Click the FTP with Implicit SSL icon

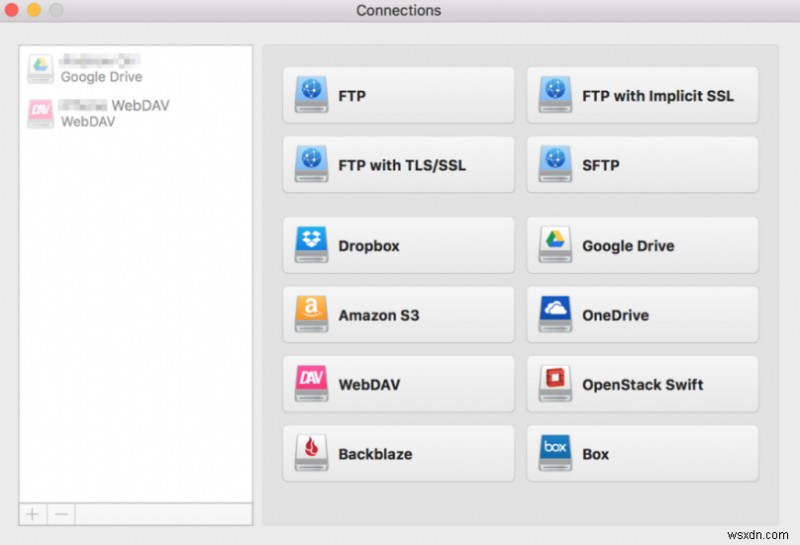(555, 94)
